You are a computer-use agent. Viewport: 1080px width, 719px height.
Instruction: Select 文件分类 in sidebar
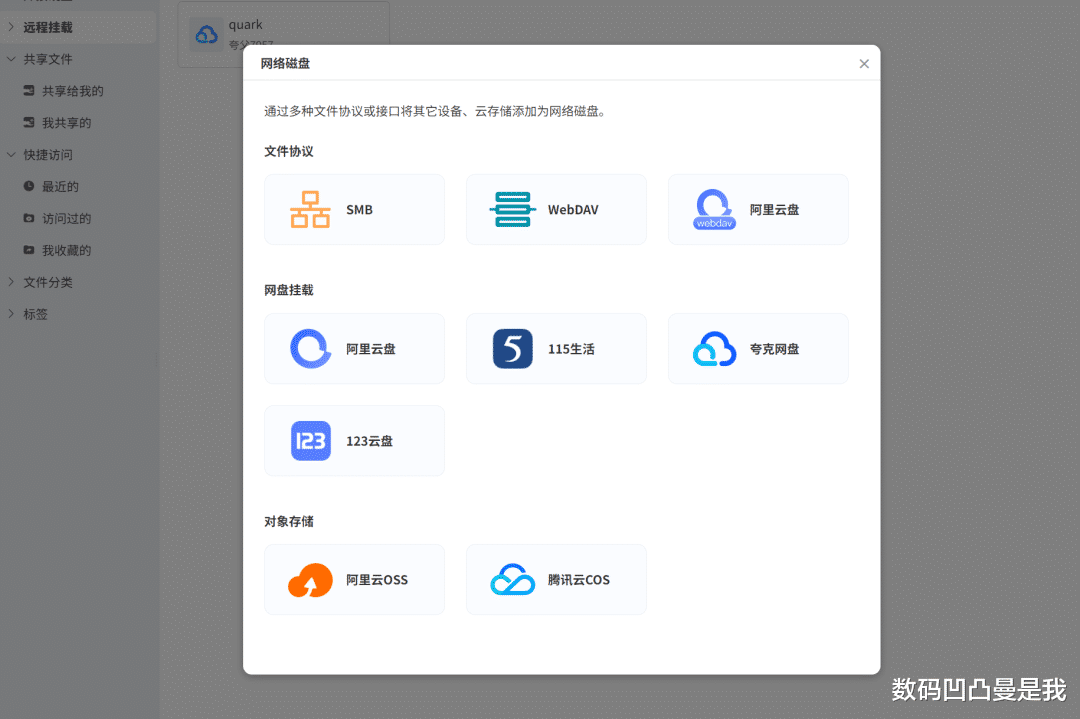(48, 282)
